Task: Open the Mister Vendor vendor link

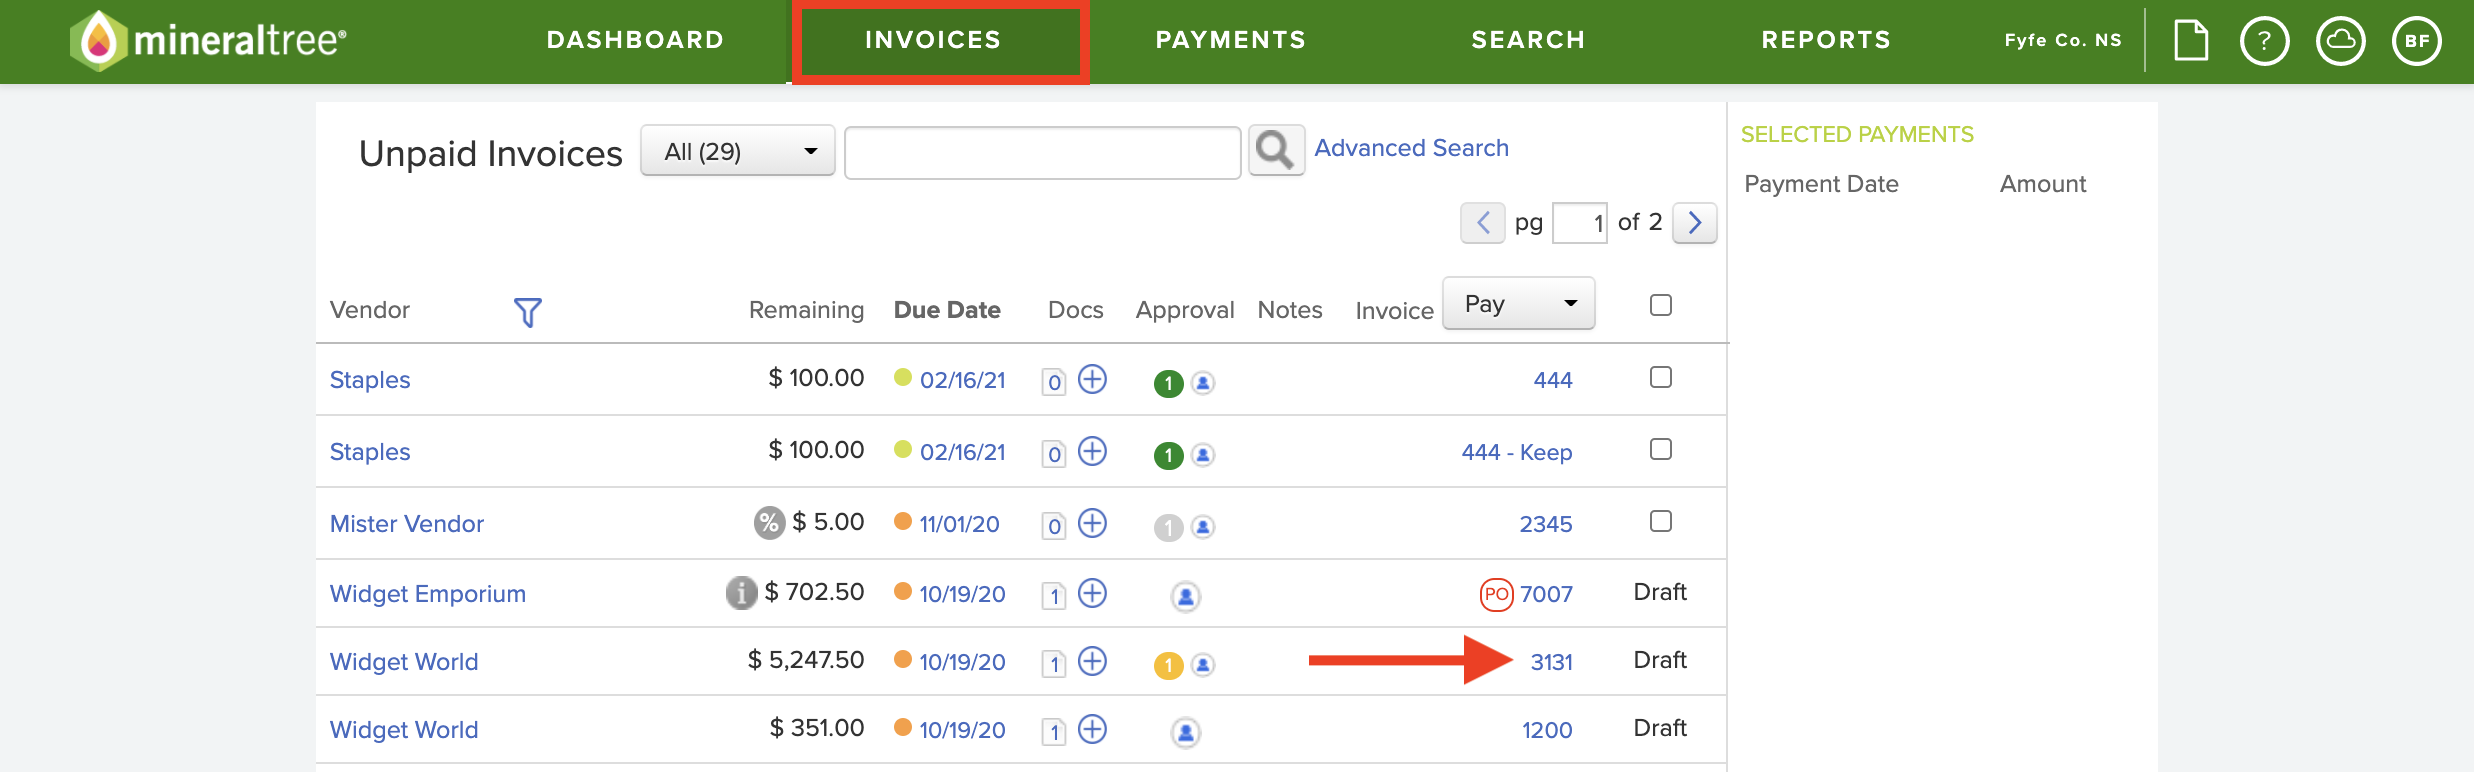Action: (407, 524)
